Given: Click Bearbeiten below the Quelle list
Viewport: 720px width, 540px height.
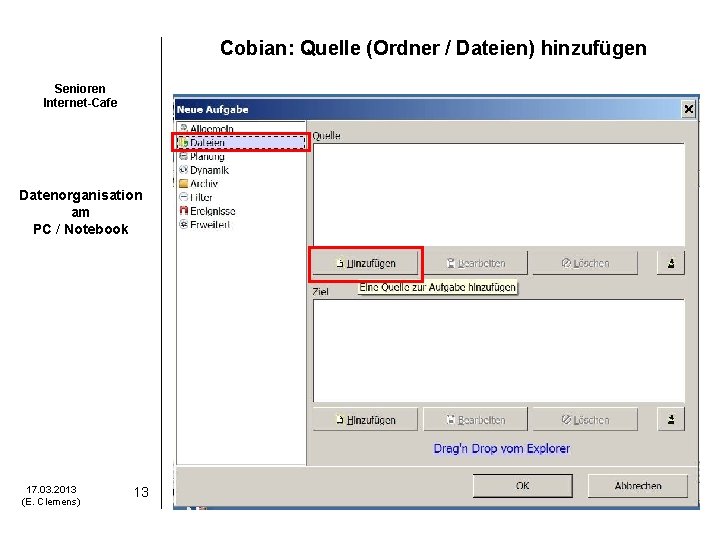Looking at the screenshot, I should (x=475, y=264).
